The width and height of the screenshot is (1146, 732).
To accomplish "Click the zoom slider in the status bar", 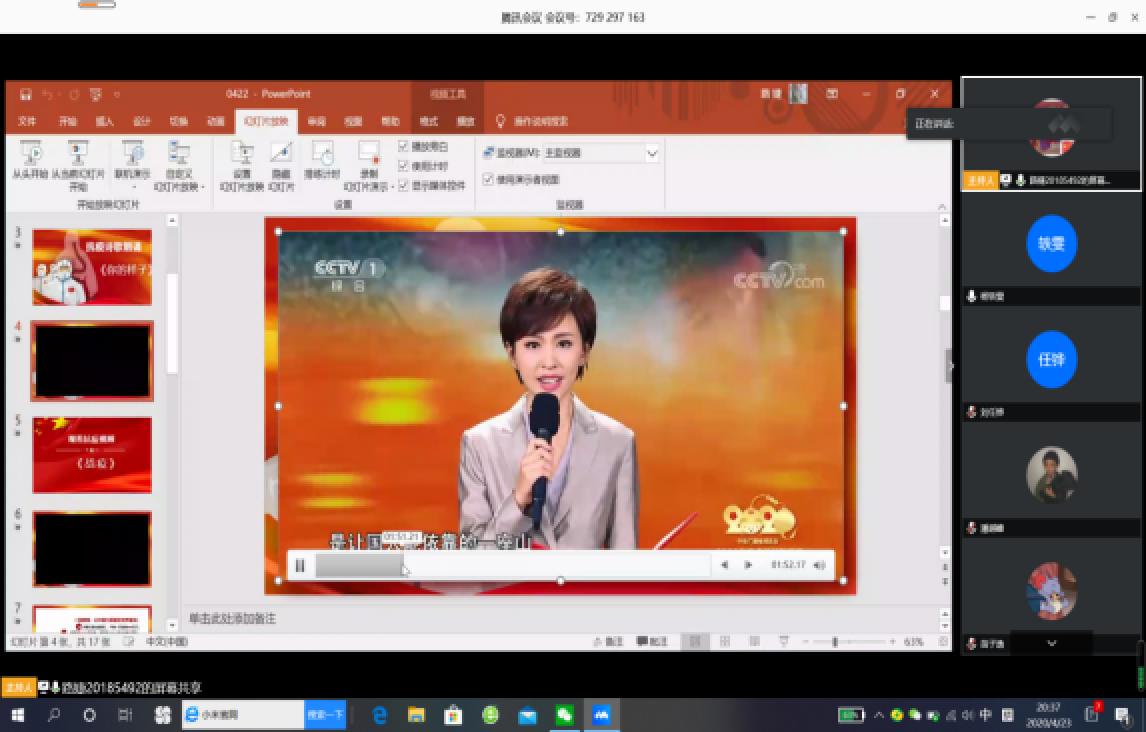I will 835,642.
